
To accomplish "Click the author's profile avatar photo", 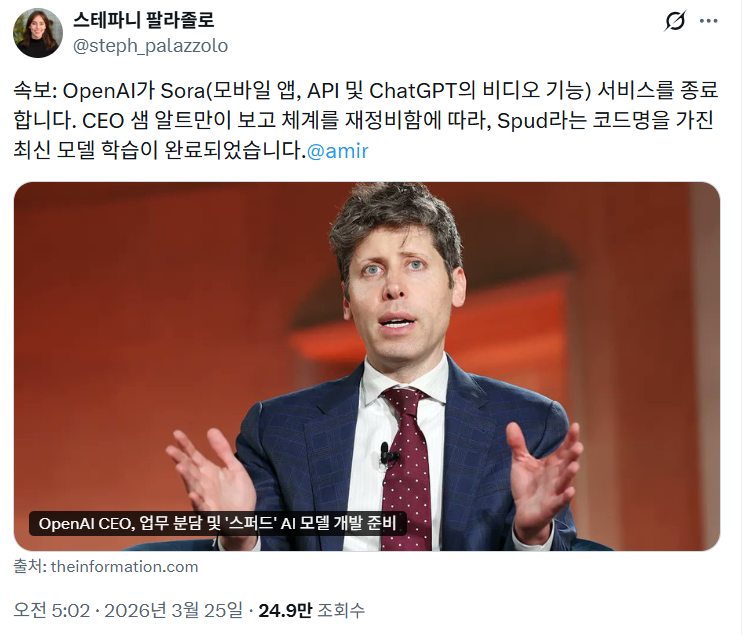I will click(x=38, y=33).
